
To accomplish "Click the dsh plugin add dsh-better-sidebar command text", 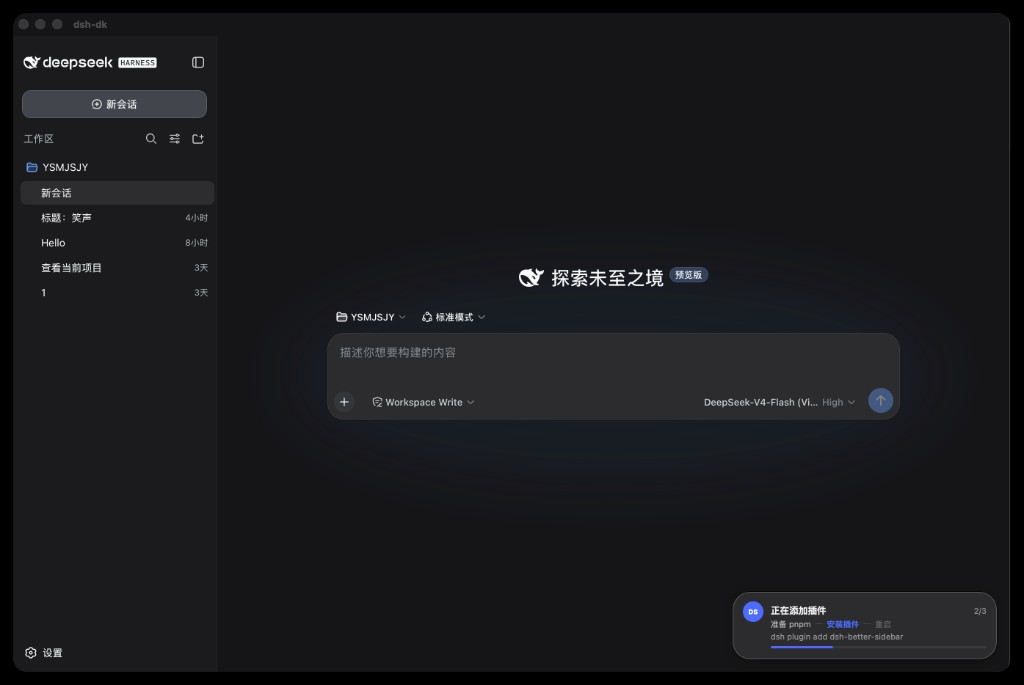I will coord(837,637).
